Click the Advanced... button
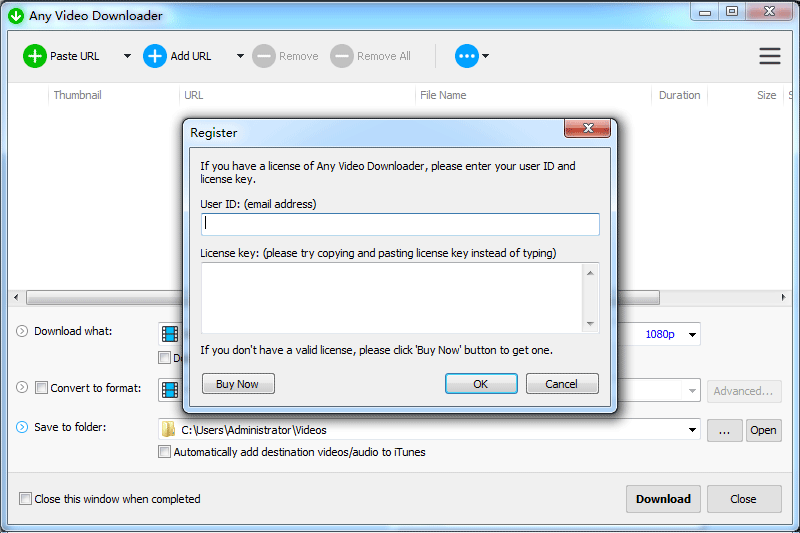 coord(744,391)
